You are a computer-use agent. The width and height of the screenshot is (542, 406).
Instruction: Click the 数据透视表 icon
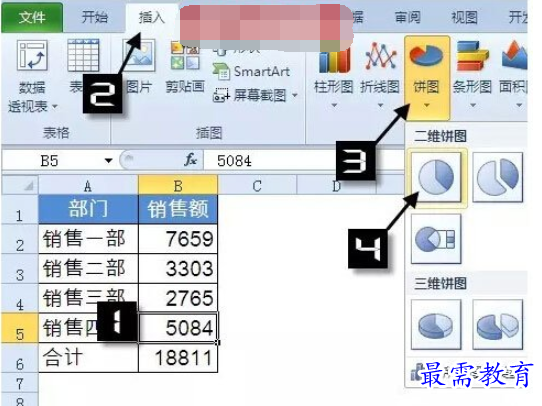(x=32, y=55)
